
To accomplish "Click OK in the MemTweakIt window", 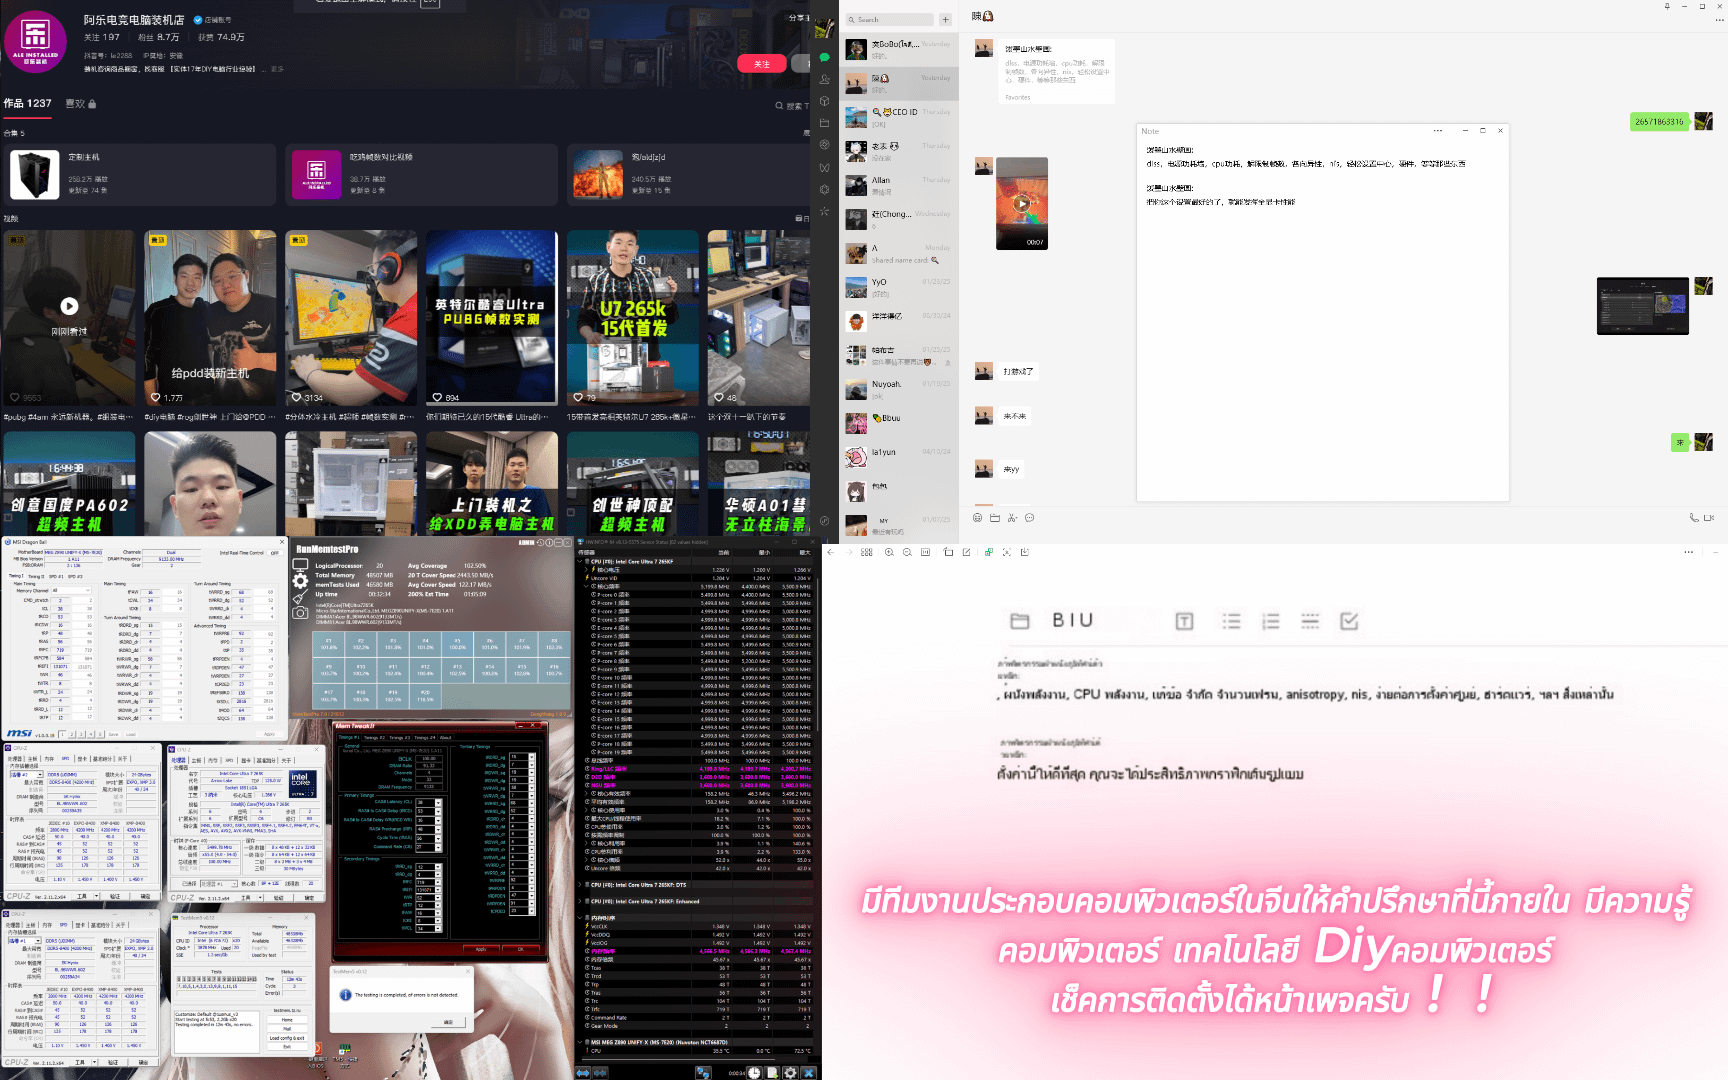I will (x=520, y=949).
